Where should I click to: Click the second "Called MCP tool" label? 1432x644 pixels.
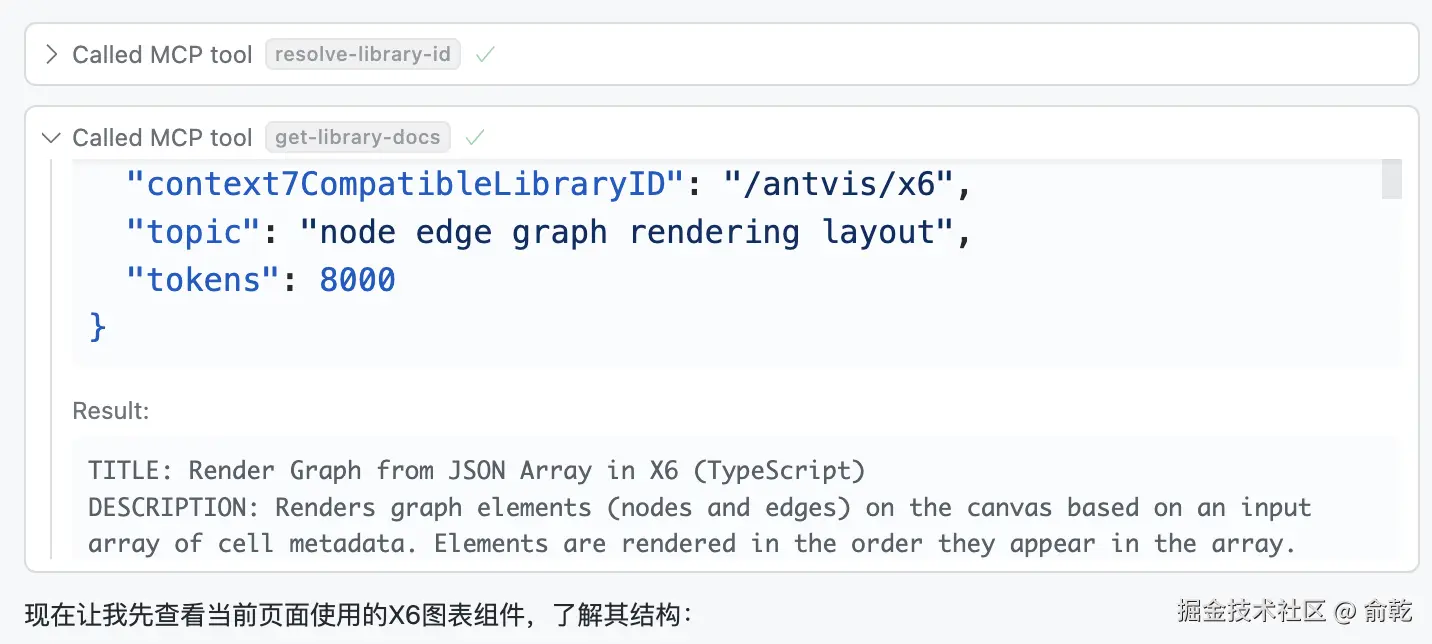coord(162,137)
